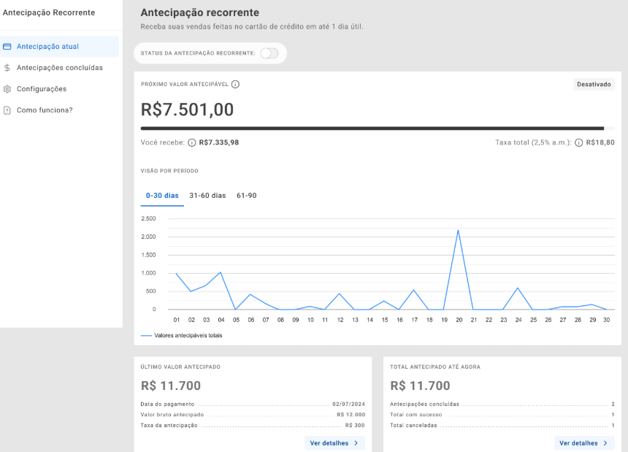
Task: Click the gear icon beside Configurações
Action: coord(8,89)
